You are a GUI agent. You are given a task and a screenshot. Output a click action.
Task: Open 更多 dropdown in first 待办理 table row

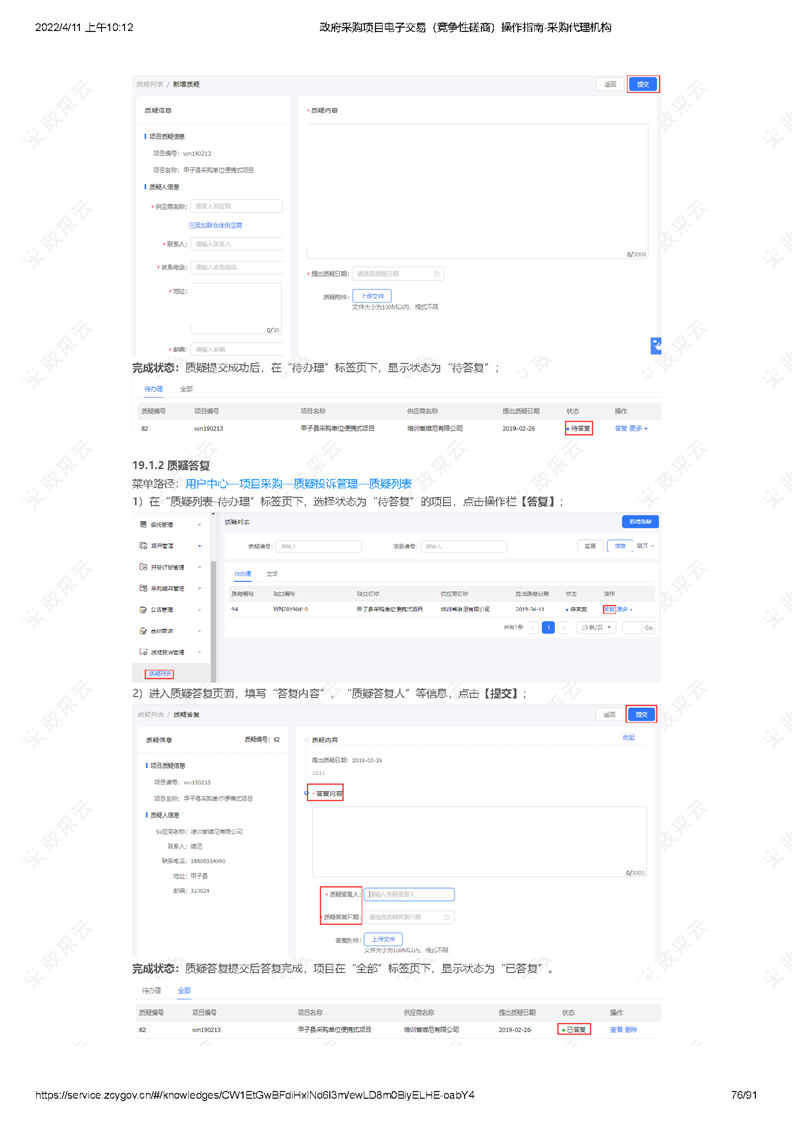tap(638, 428)
